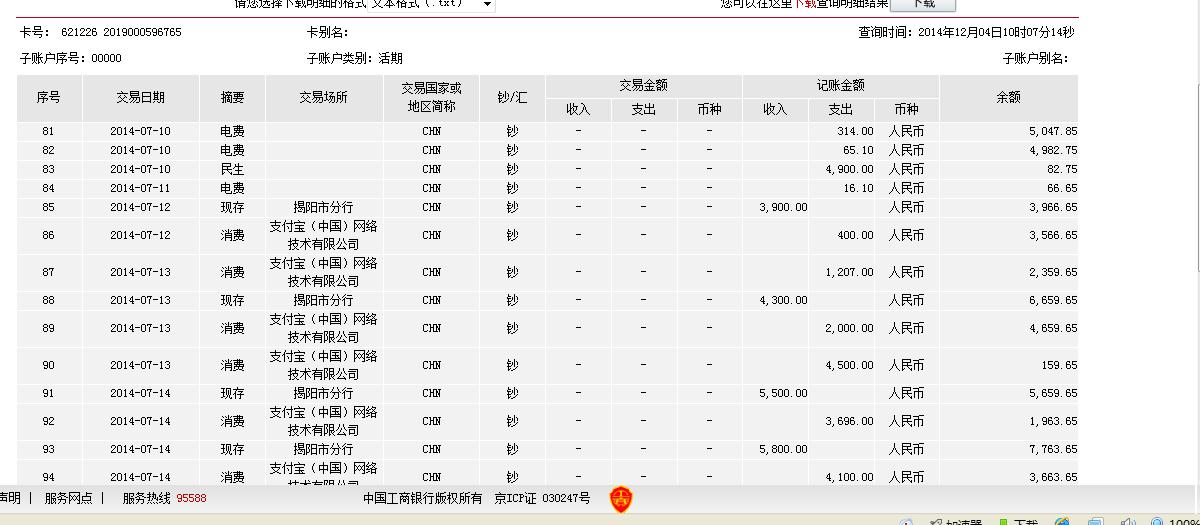Click expense amount 3,696.00 in row 92
Screen dimensions: 1200x525
tap(849, 421)
